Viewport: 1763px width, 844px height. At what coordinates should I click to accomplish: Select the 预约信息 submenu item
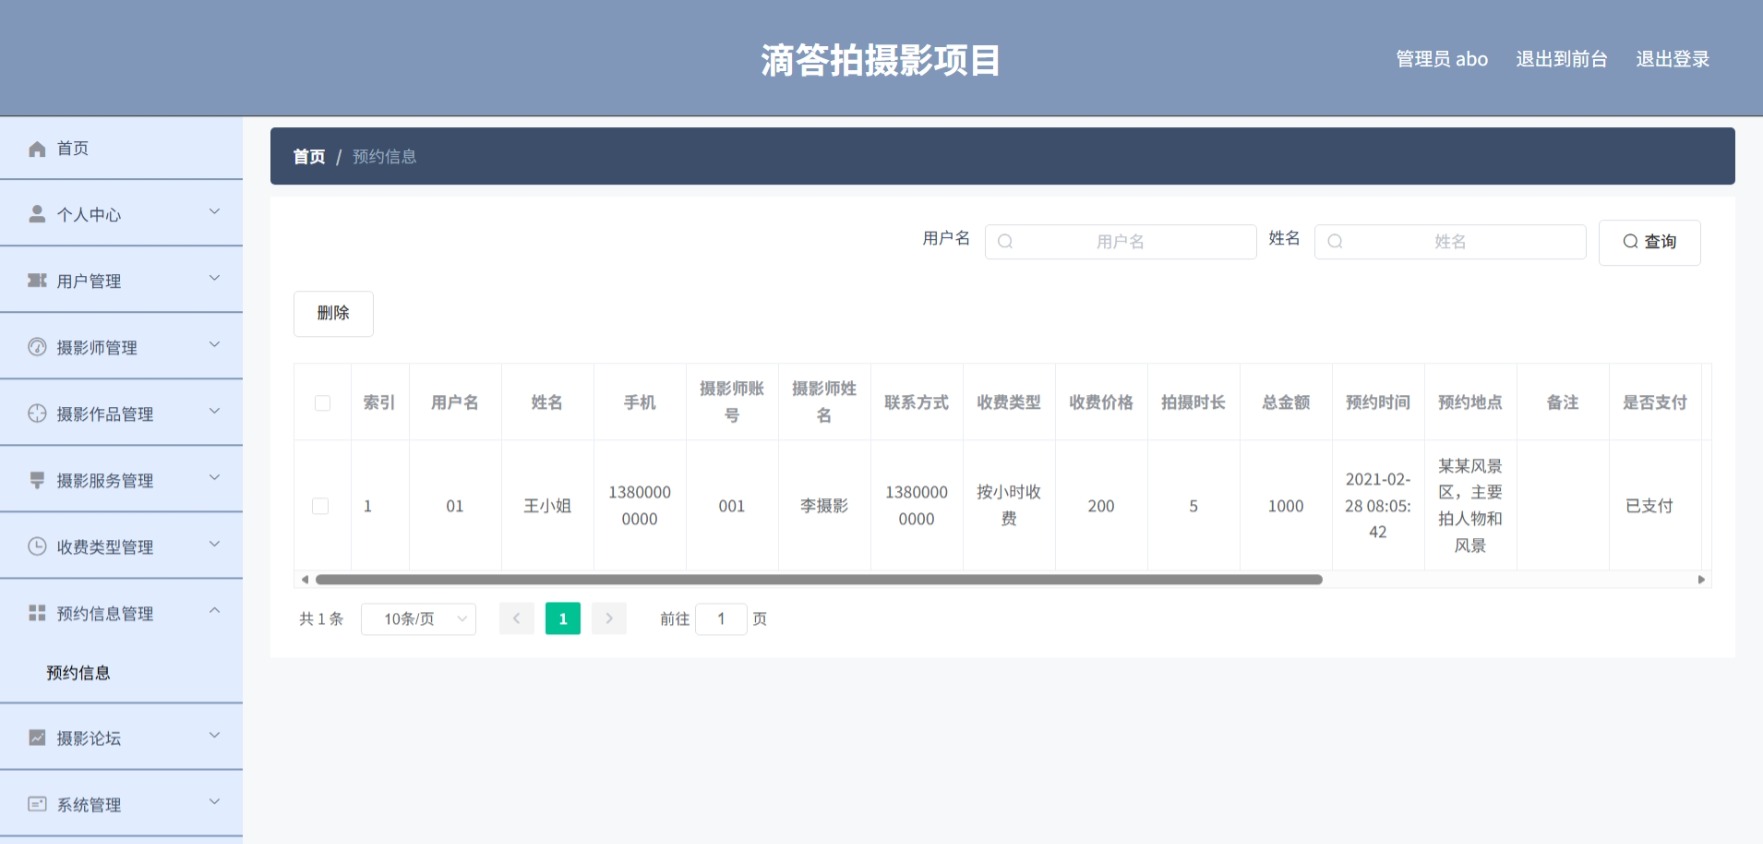pos(121,673)
